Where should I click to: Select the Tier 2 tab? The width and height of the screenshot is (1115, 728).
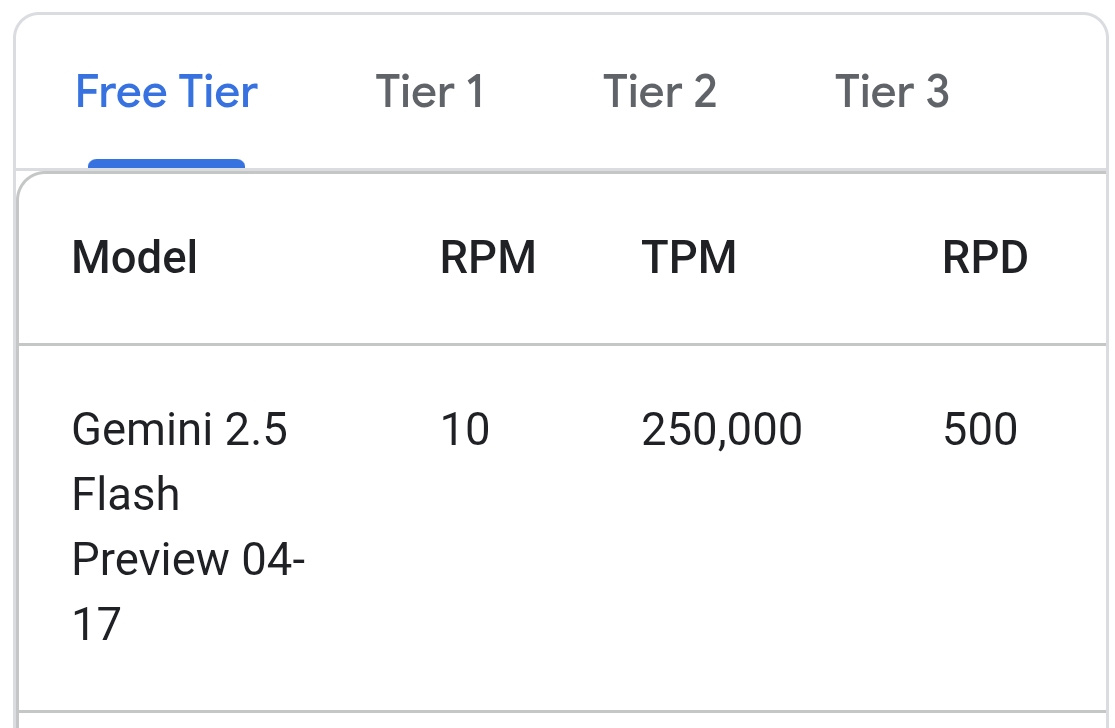[660, 92]
